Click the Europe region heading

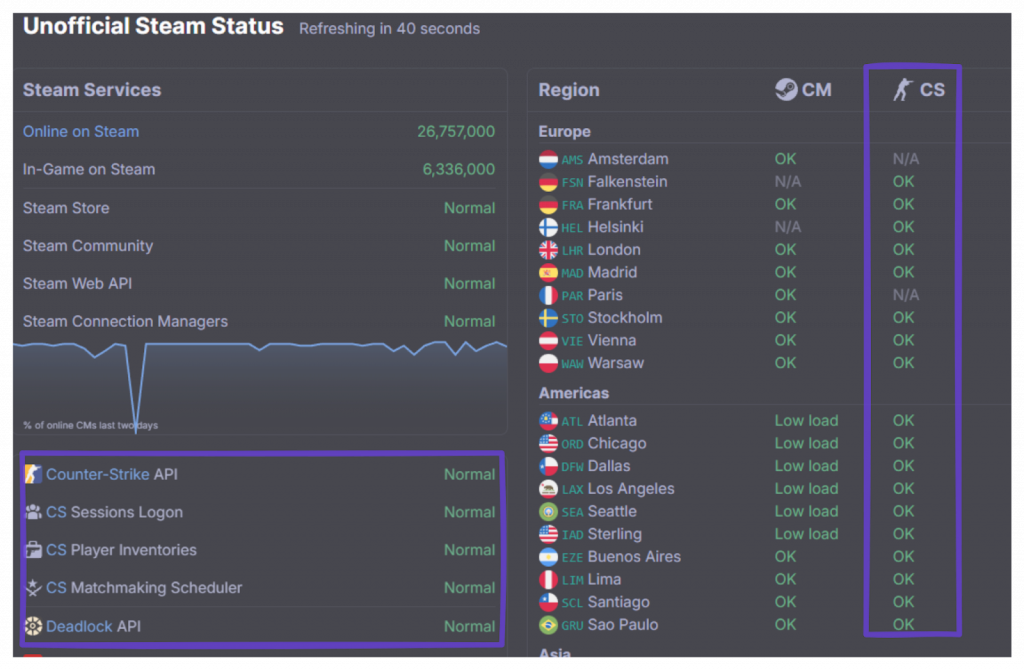pyautogui.click(x=564, y=132)
